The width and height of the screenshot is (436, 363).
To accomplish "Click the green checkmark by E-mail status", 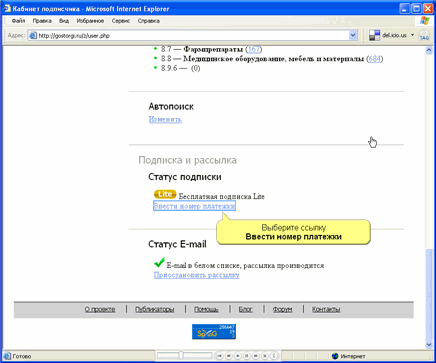I will (159, 262).
